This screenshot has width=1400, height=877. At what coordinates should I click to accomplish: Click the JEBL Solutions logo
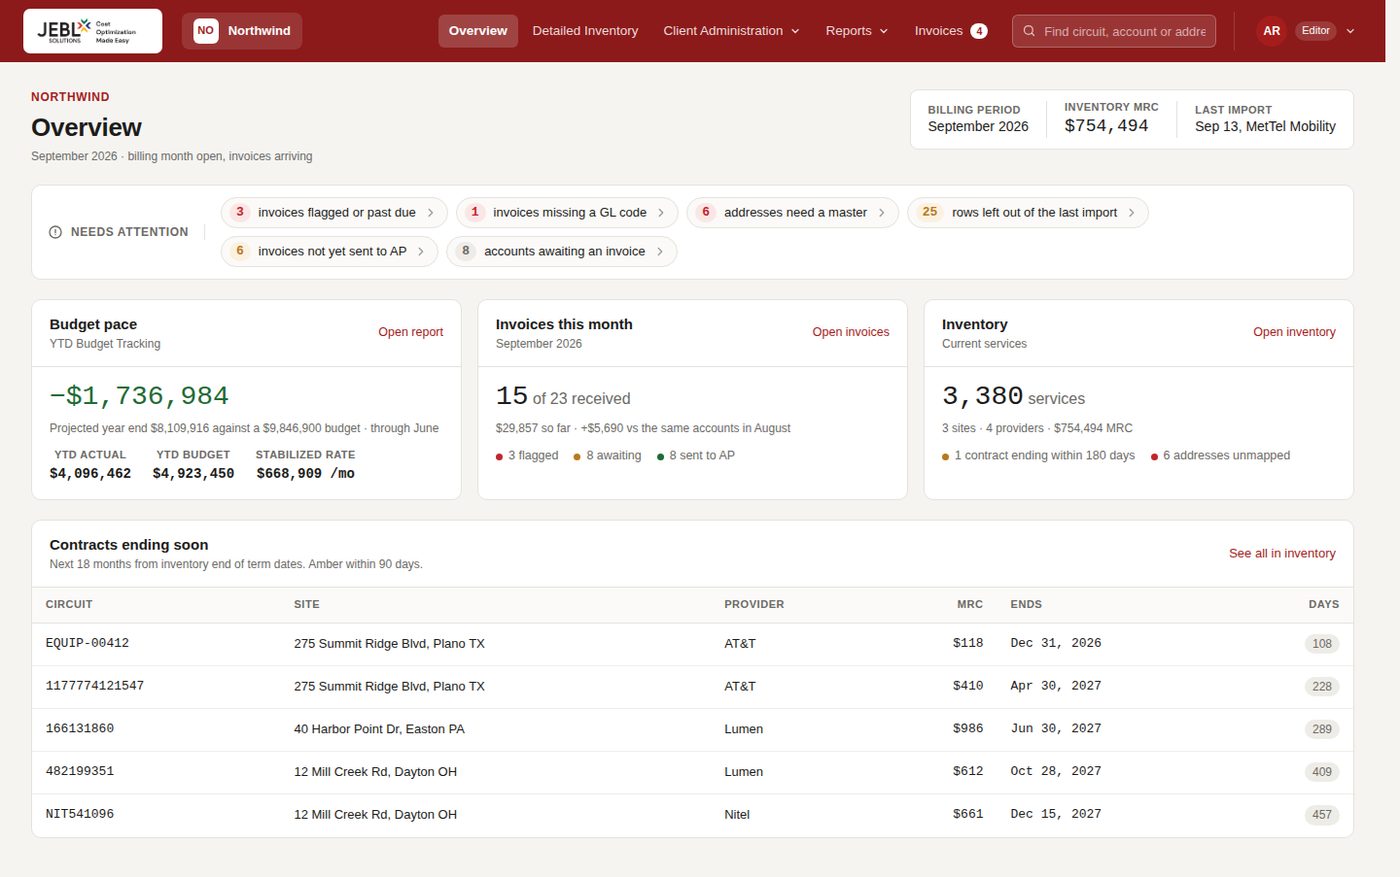(92, 31)
